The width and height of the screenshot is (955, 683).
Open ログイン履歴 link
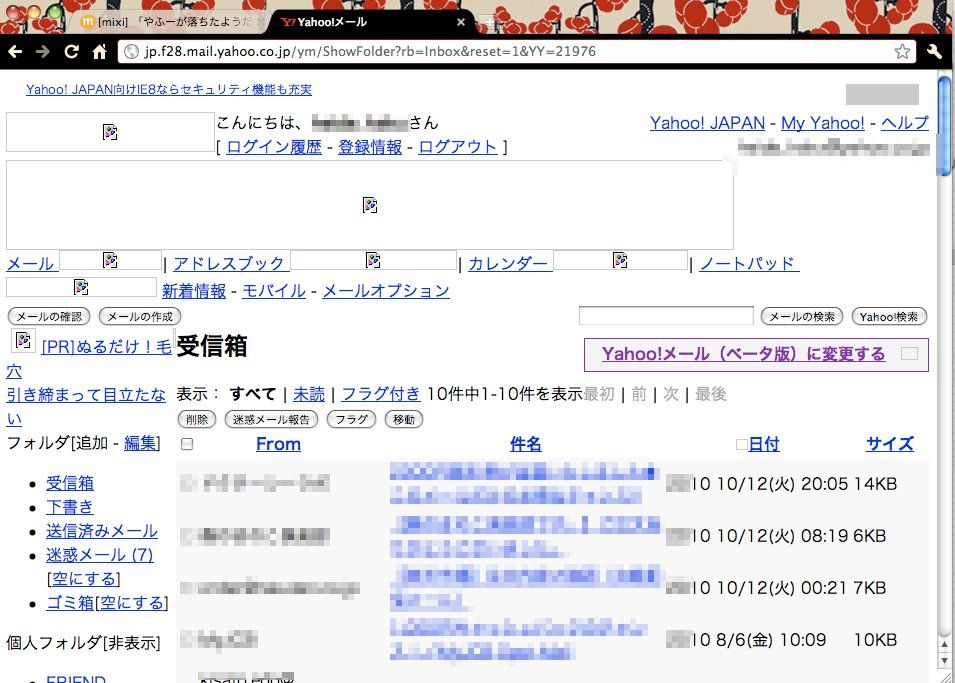click(x=274, y=147)
